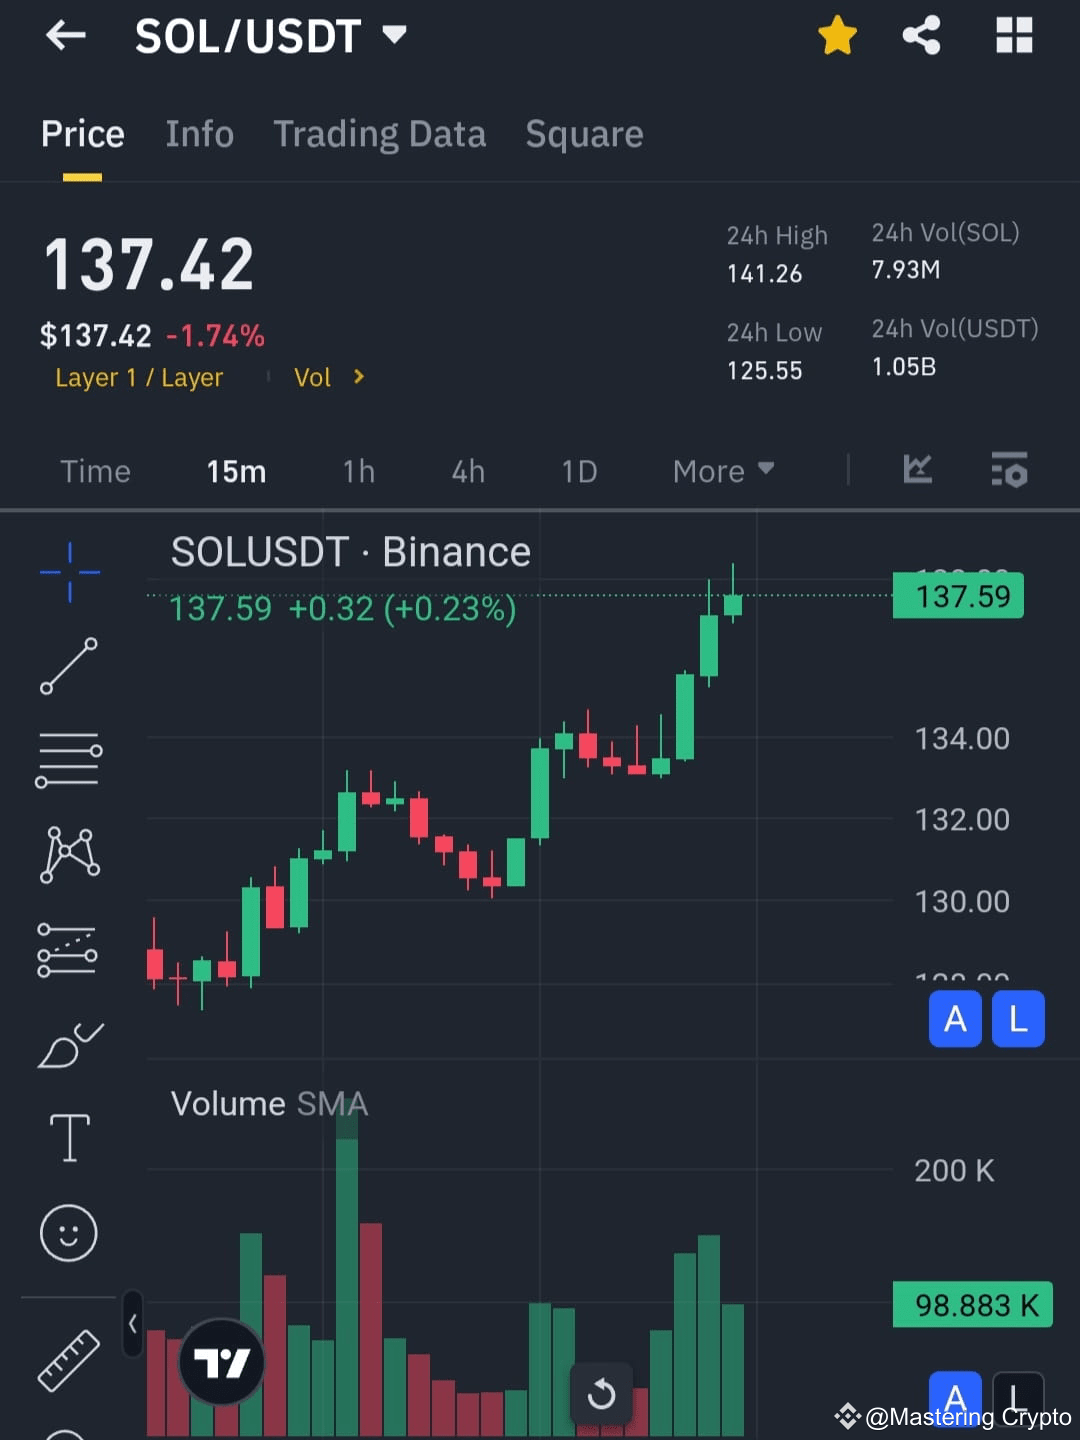
Task: Switch to the Trading Data tab
Action: pos(379,134)
